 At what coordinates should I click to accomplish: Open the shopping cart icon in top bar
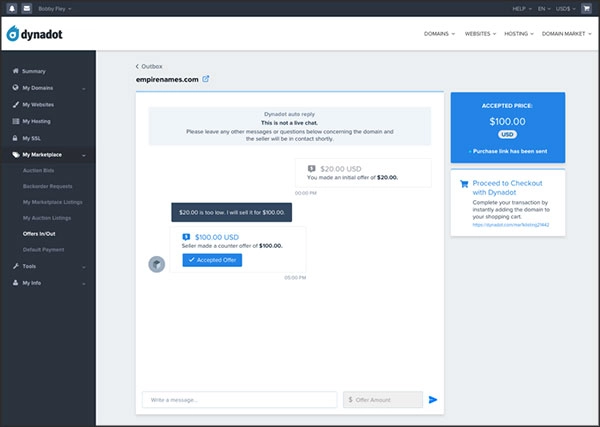point(586,8)
